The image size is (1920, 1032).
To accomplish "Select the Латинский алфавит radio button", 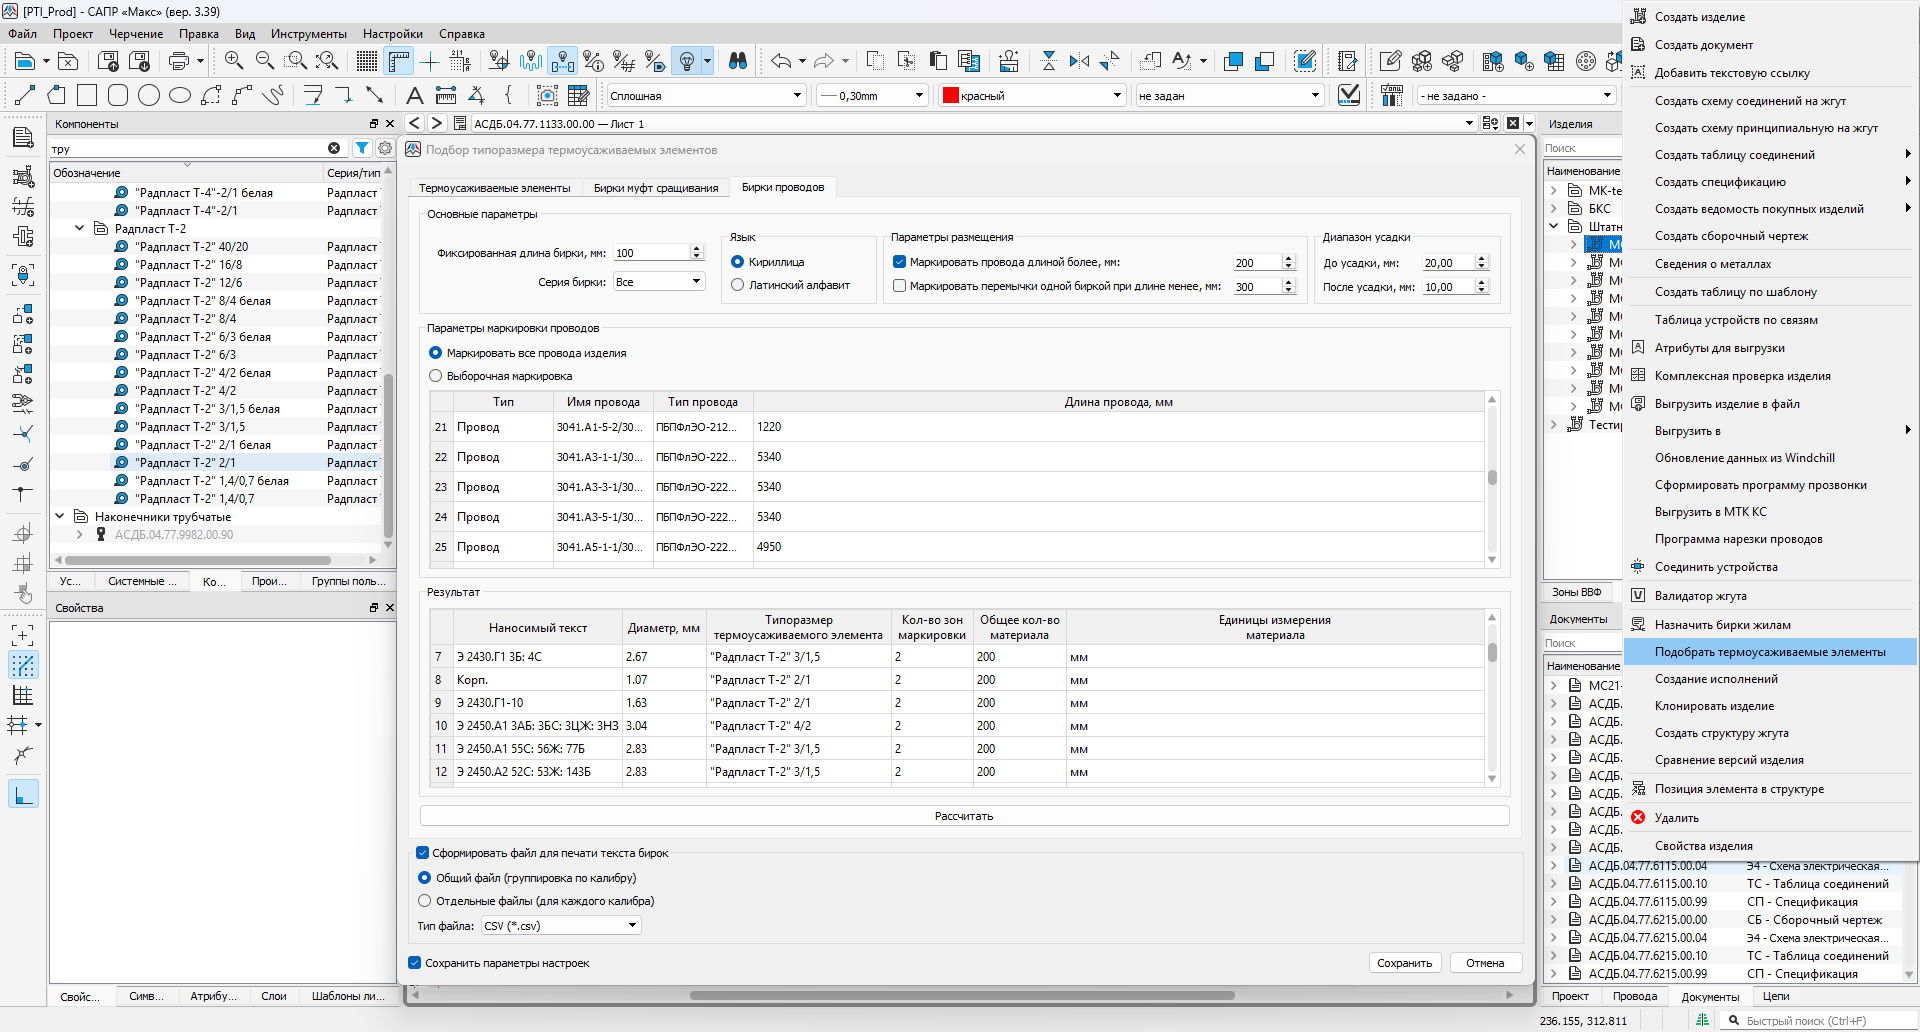I will [x=738, y=285].
